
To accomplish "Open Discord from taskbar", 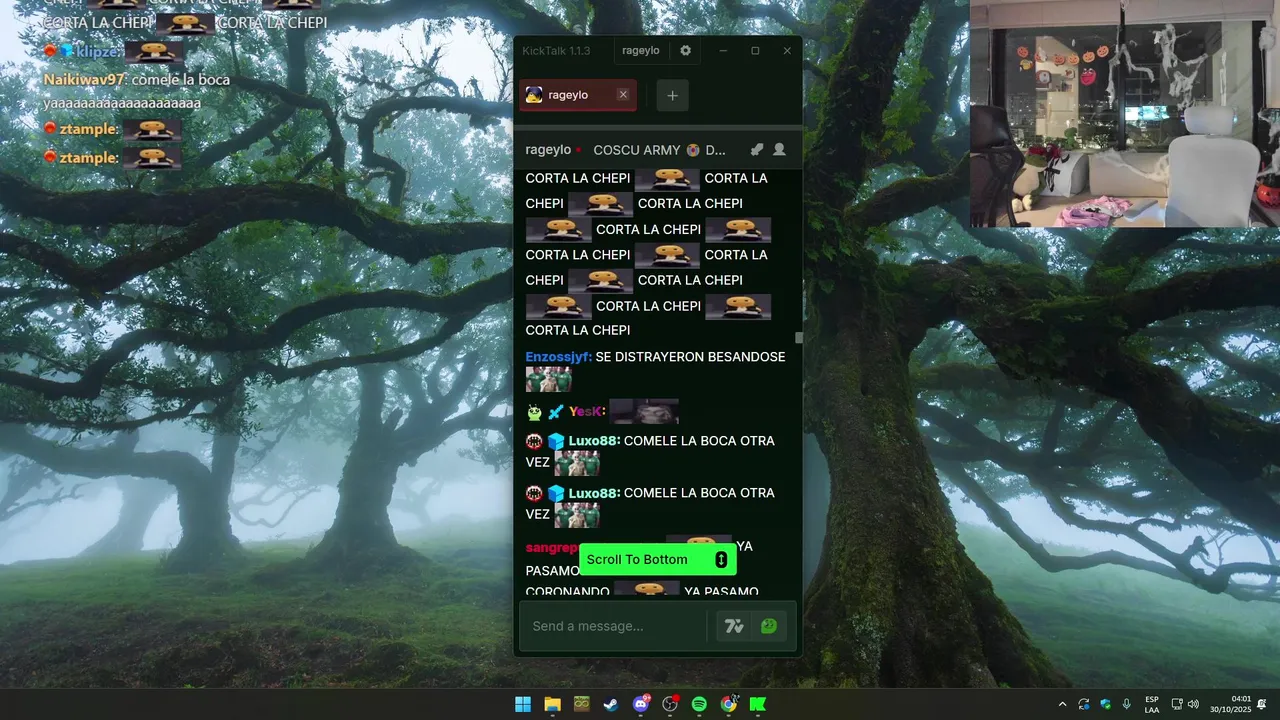I will tap(640, 704).
